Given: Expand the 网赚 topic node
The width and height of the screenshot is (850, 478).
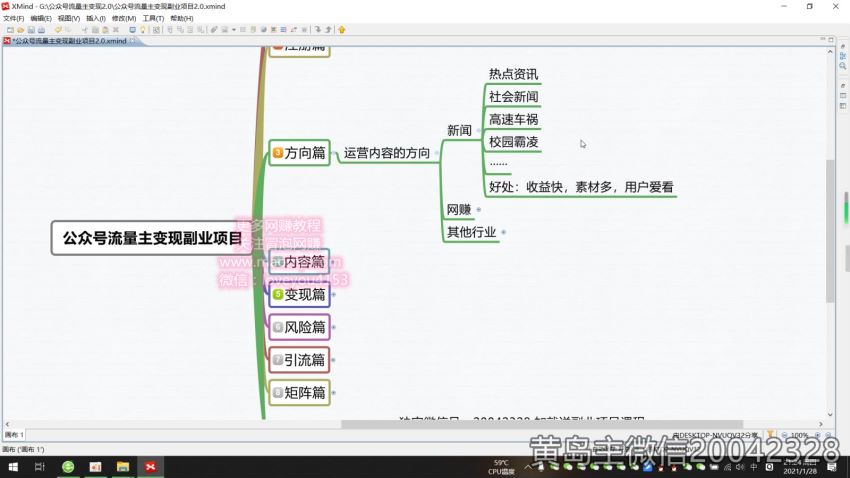Looking at the screenshot, I should (479, 210).
